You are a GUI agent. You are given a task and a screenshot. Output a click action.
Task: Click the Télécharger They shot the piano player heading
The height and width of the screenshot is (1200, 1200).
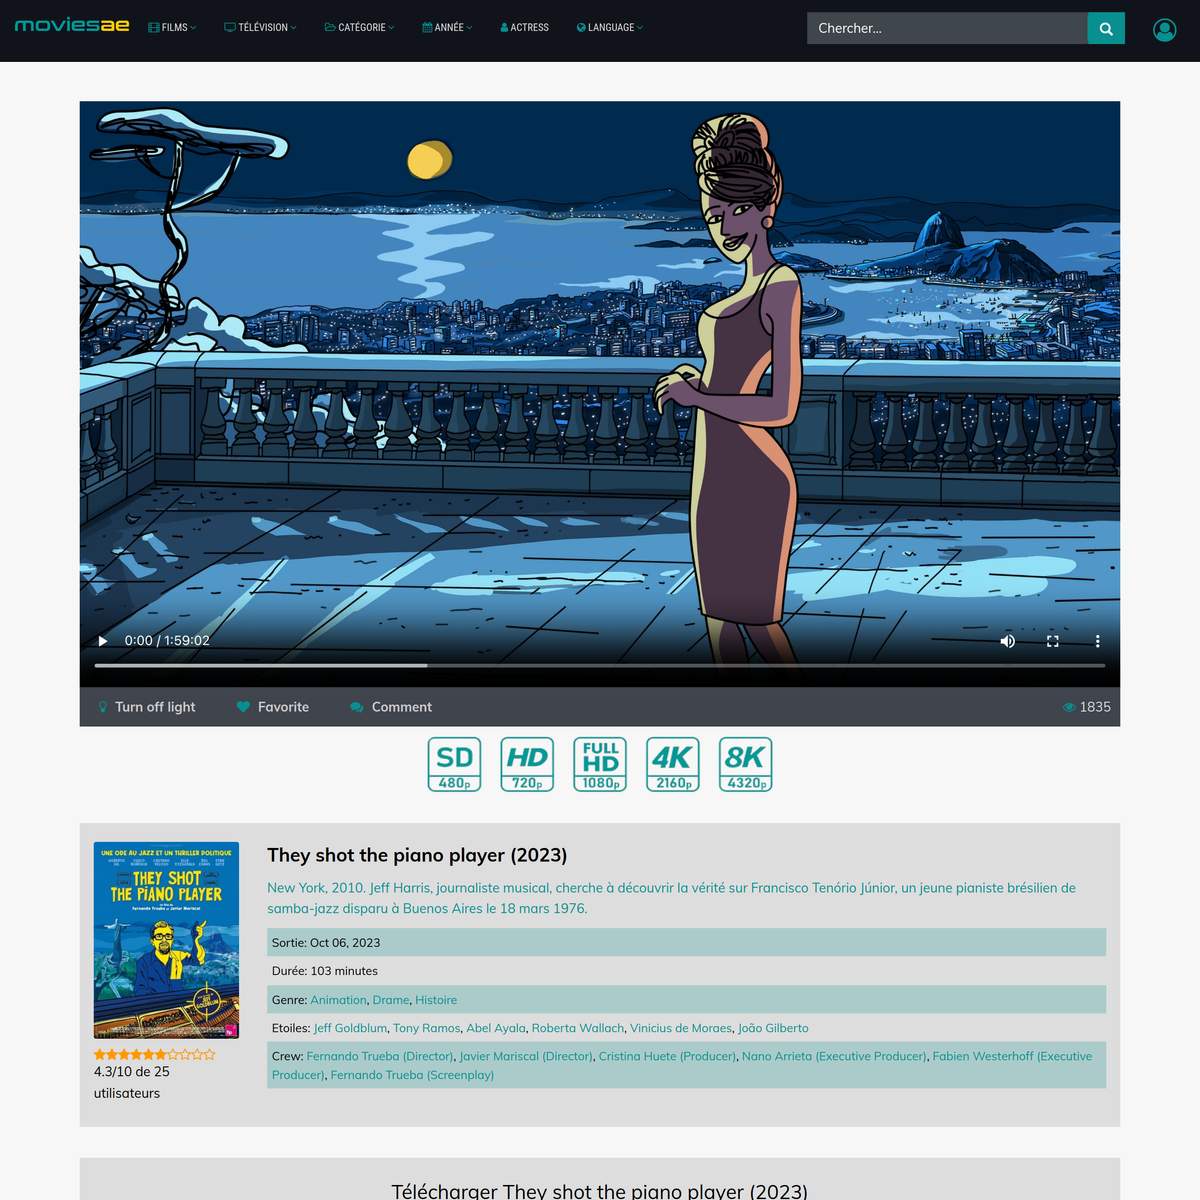(599, 1191)
